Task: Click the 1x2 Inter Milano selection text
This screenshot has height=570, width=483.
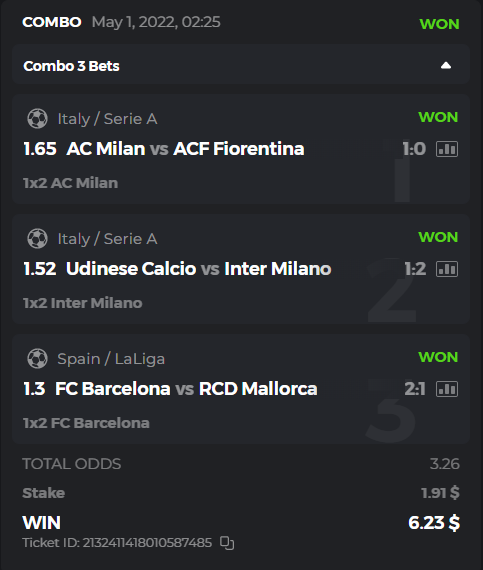Action: click(x=82, y=303)
